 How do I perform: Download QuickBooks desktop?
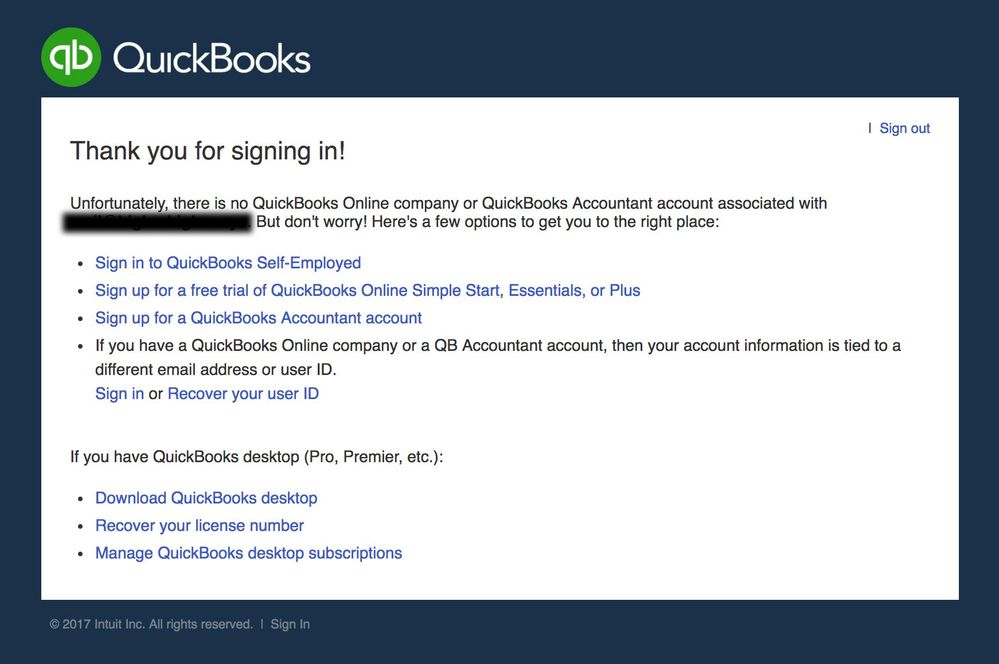(206, 498)
